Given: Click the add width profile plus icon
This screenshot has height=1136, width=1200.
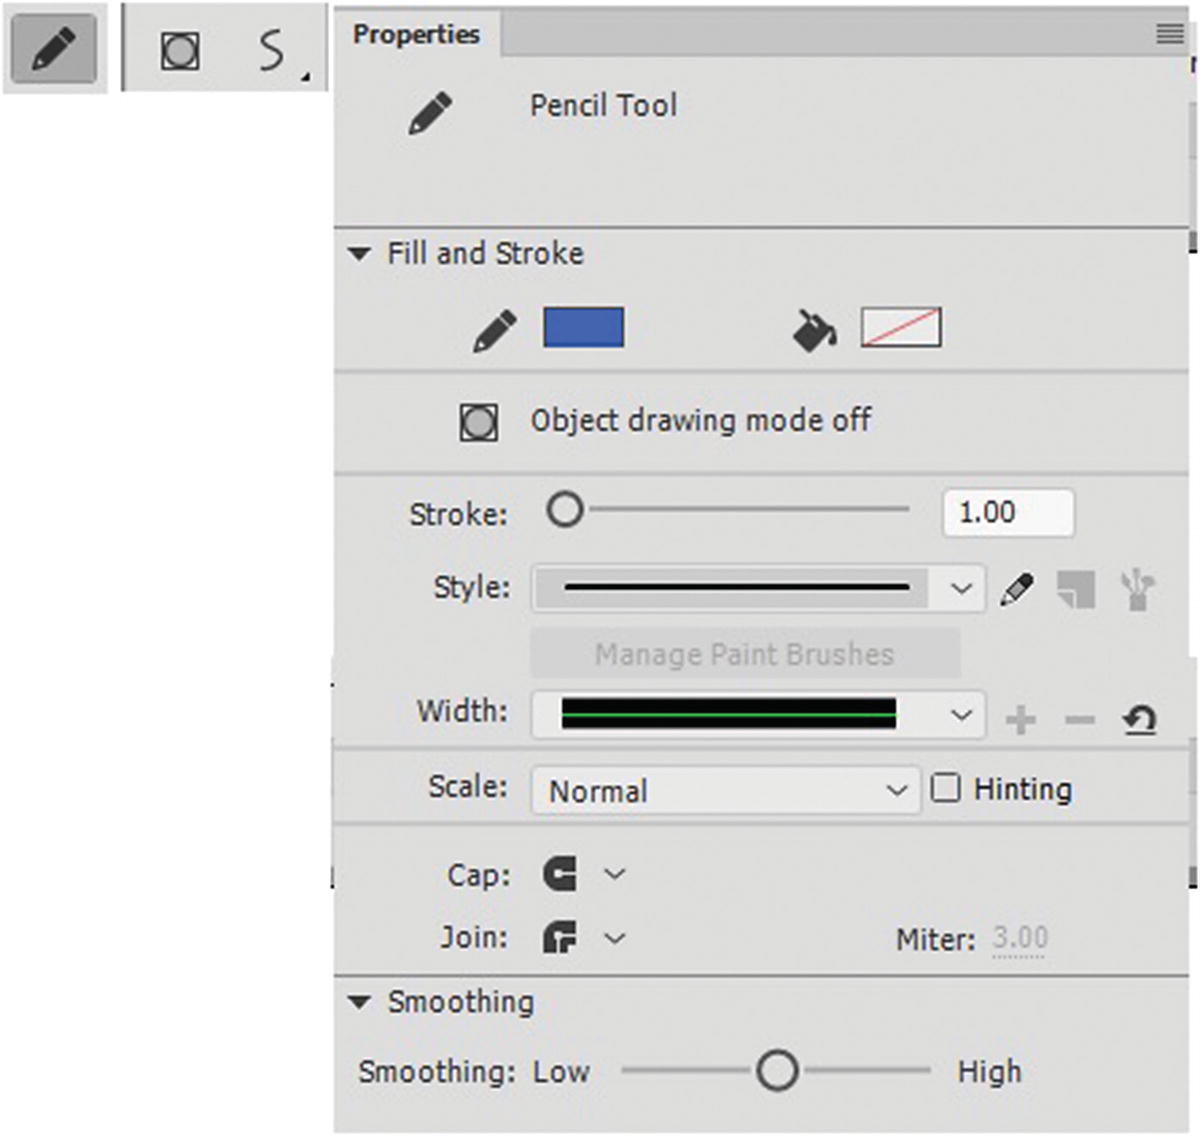Looking at the screenshot, I should 1020,719.
